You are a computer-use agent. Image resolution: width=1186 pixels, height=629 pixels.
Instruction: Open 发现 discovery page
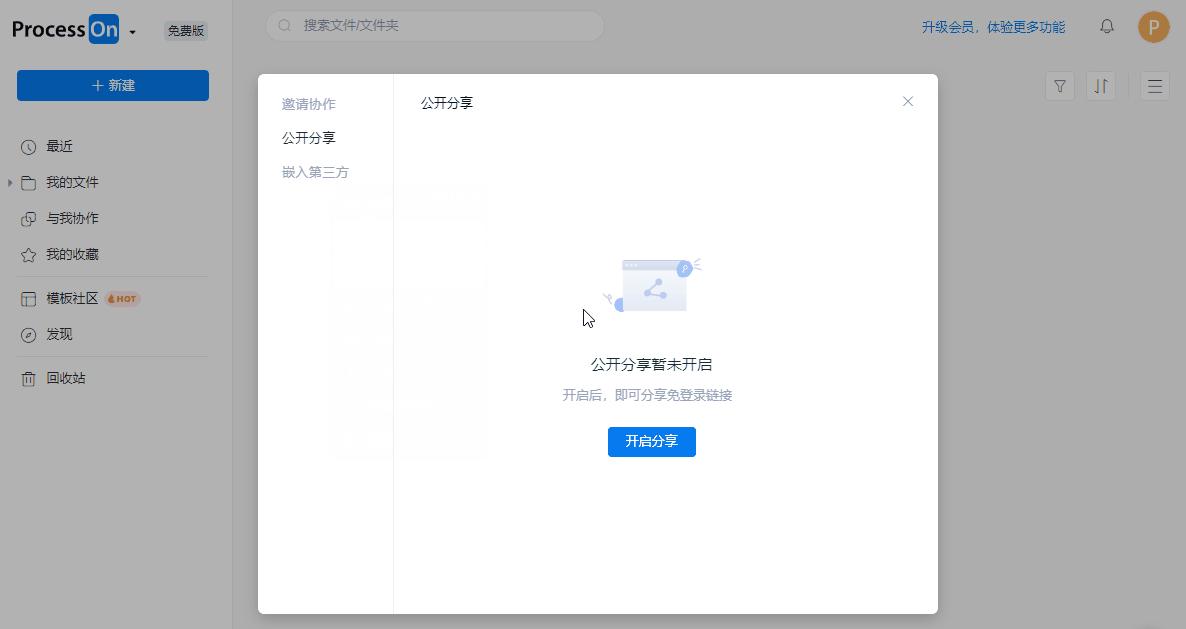coord(57,334)
